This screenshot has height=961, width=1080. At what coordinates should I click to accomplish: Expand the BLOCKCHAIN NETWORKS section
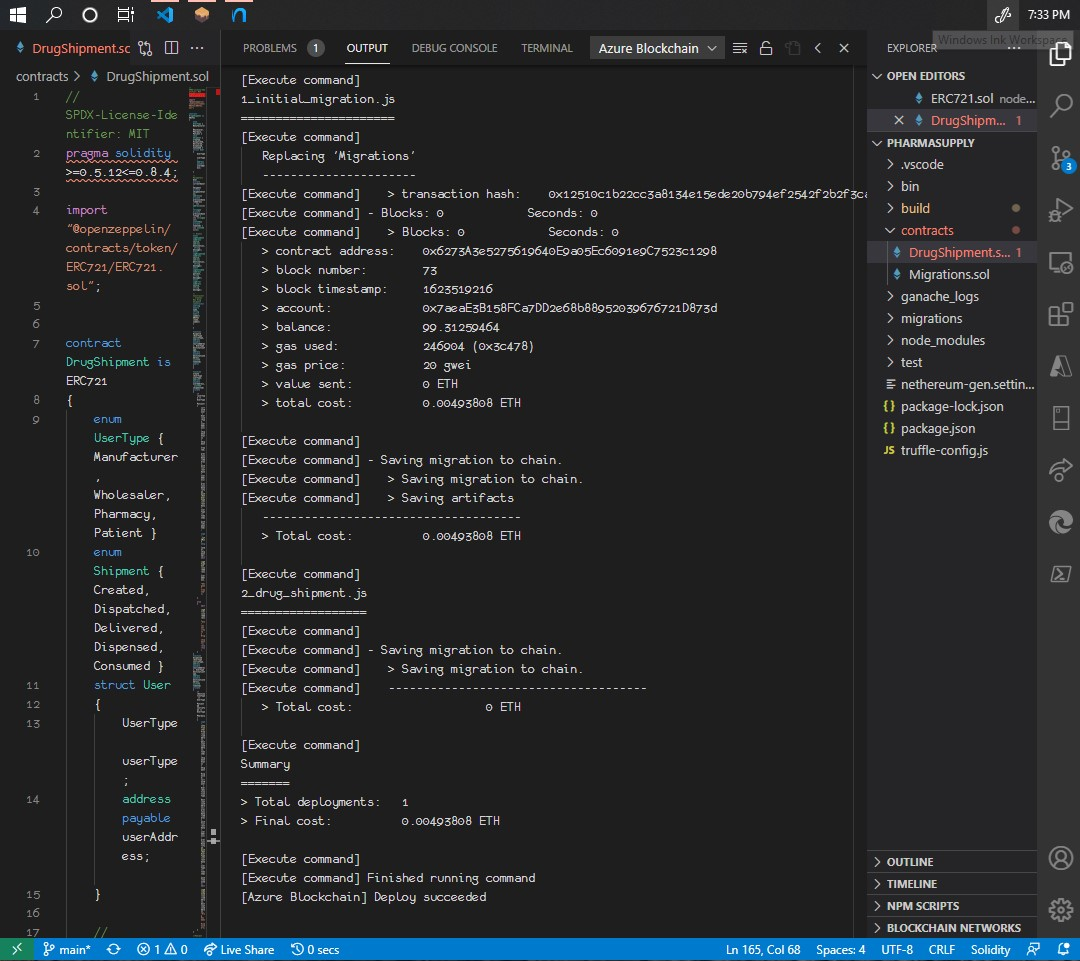click(953, 928)
